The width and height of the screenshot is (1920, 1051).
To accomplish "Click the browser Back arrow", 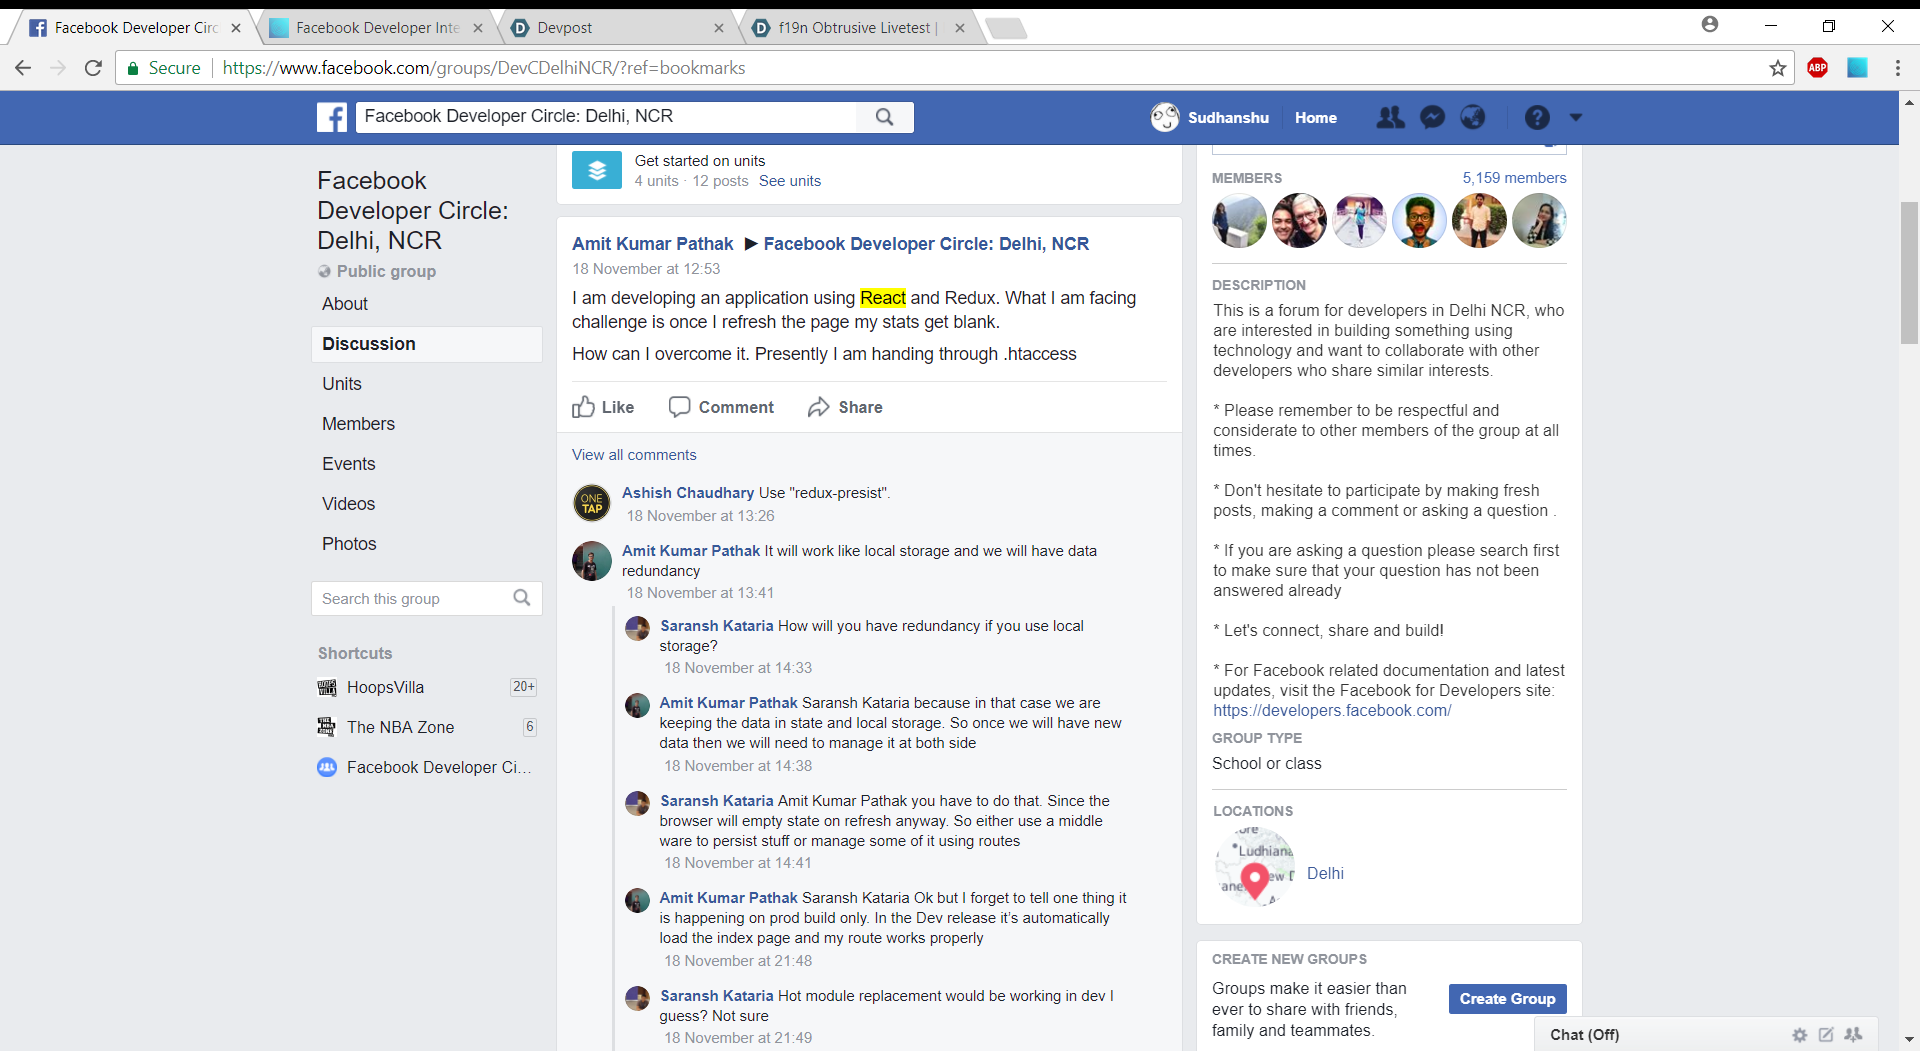I will pos(22,68).
